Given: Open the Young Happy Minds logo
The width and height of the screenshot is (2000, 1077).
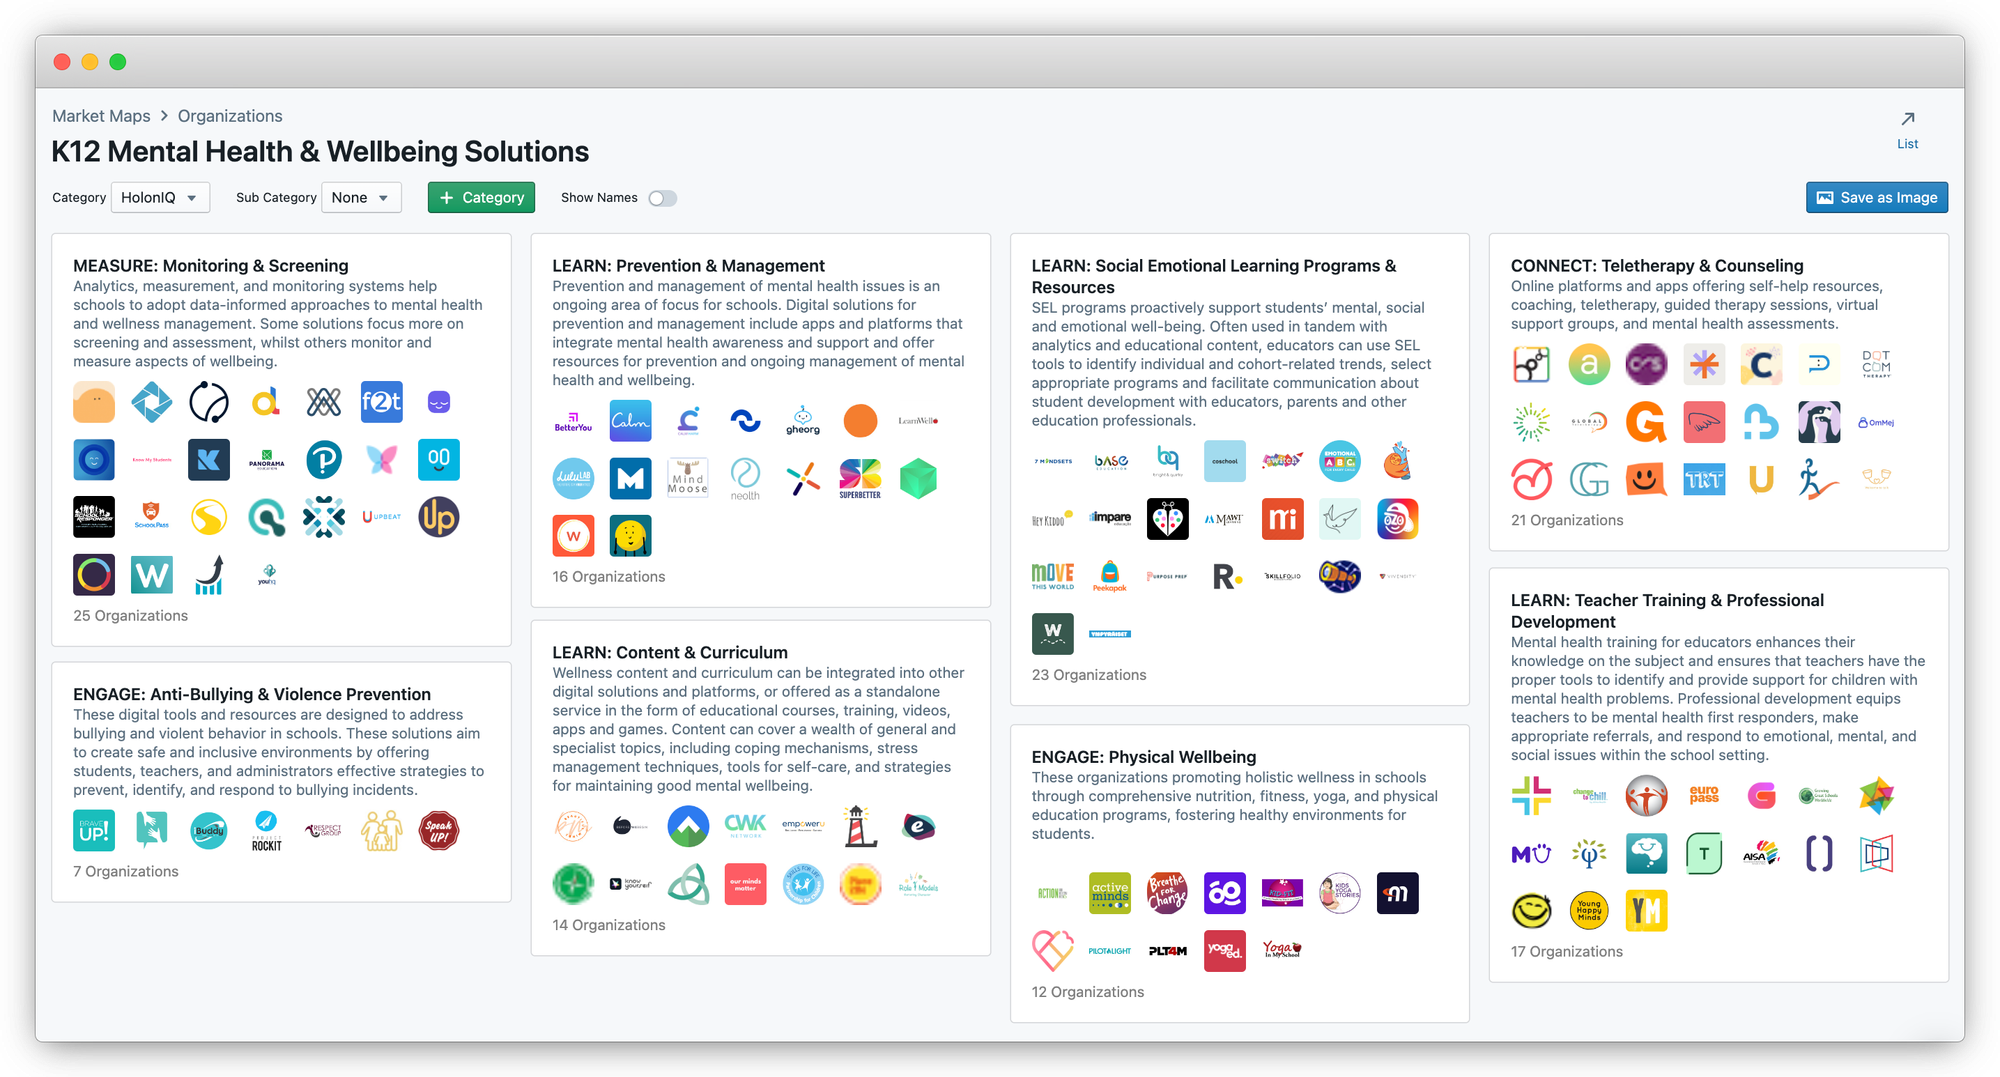Looking at the screenshot, I should coord(1589,911).
